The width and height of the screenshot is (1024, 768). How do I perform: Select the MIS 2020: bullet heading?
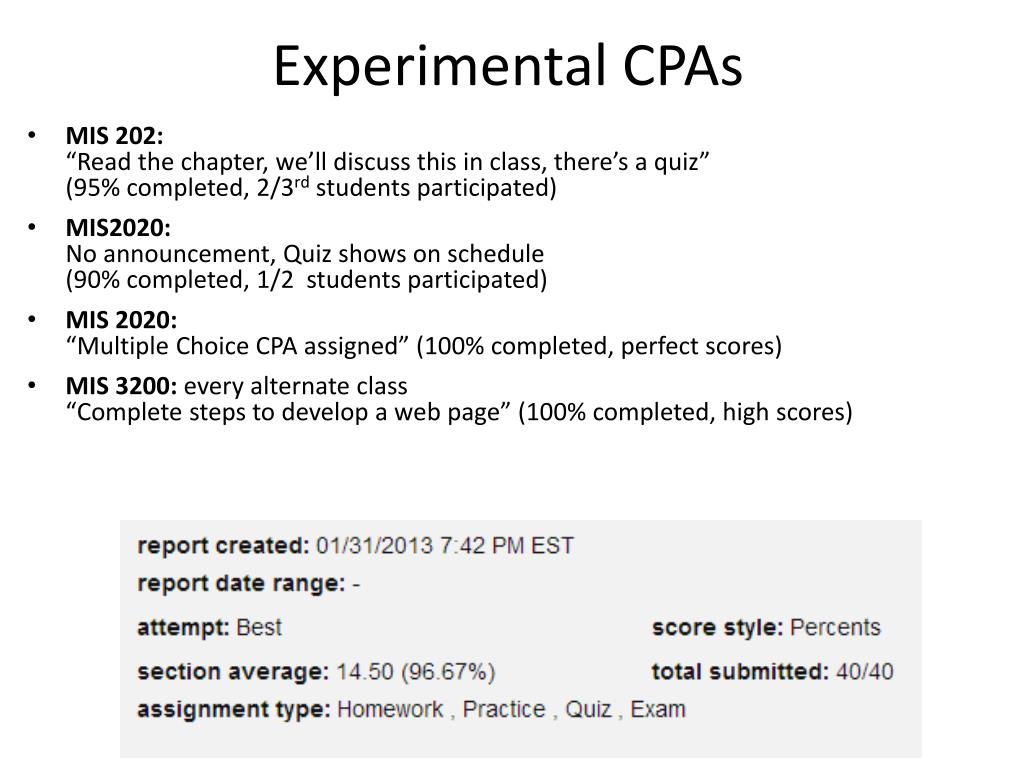tap(121, 320)
